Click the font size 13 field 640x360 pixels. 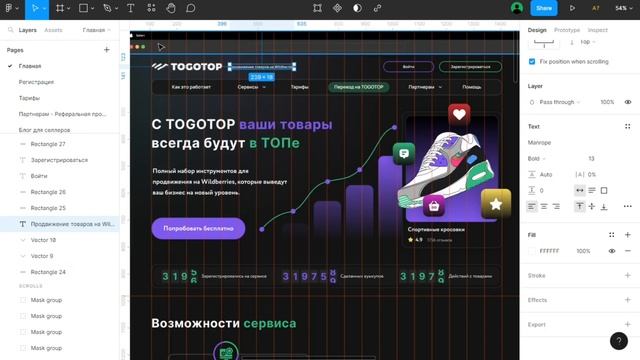point(591,158)
